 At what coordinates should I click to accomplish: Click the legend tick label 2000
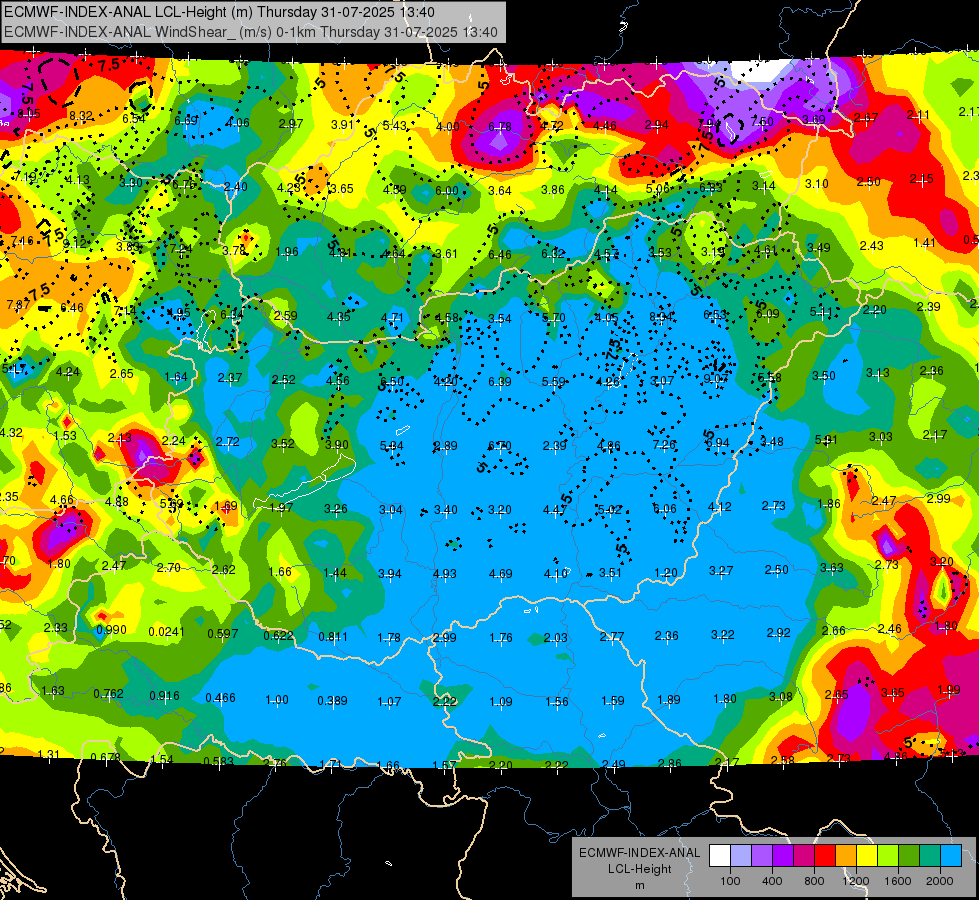(x=940, y=881)
